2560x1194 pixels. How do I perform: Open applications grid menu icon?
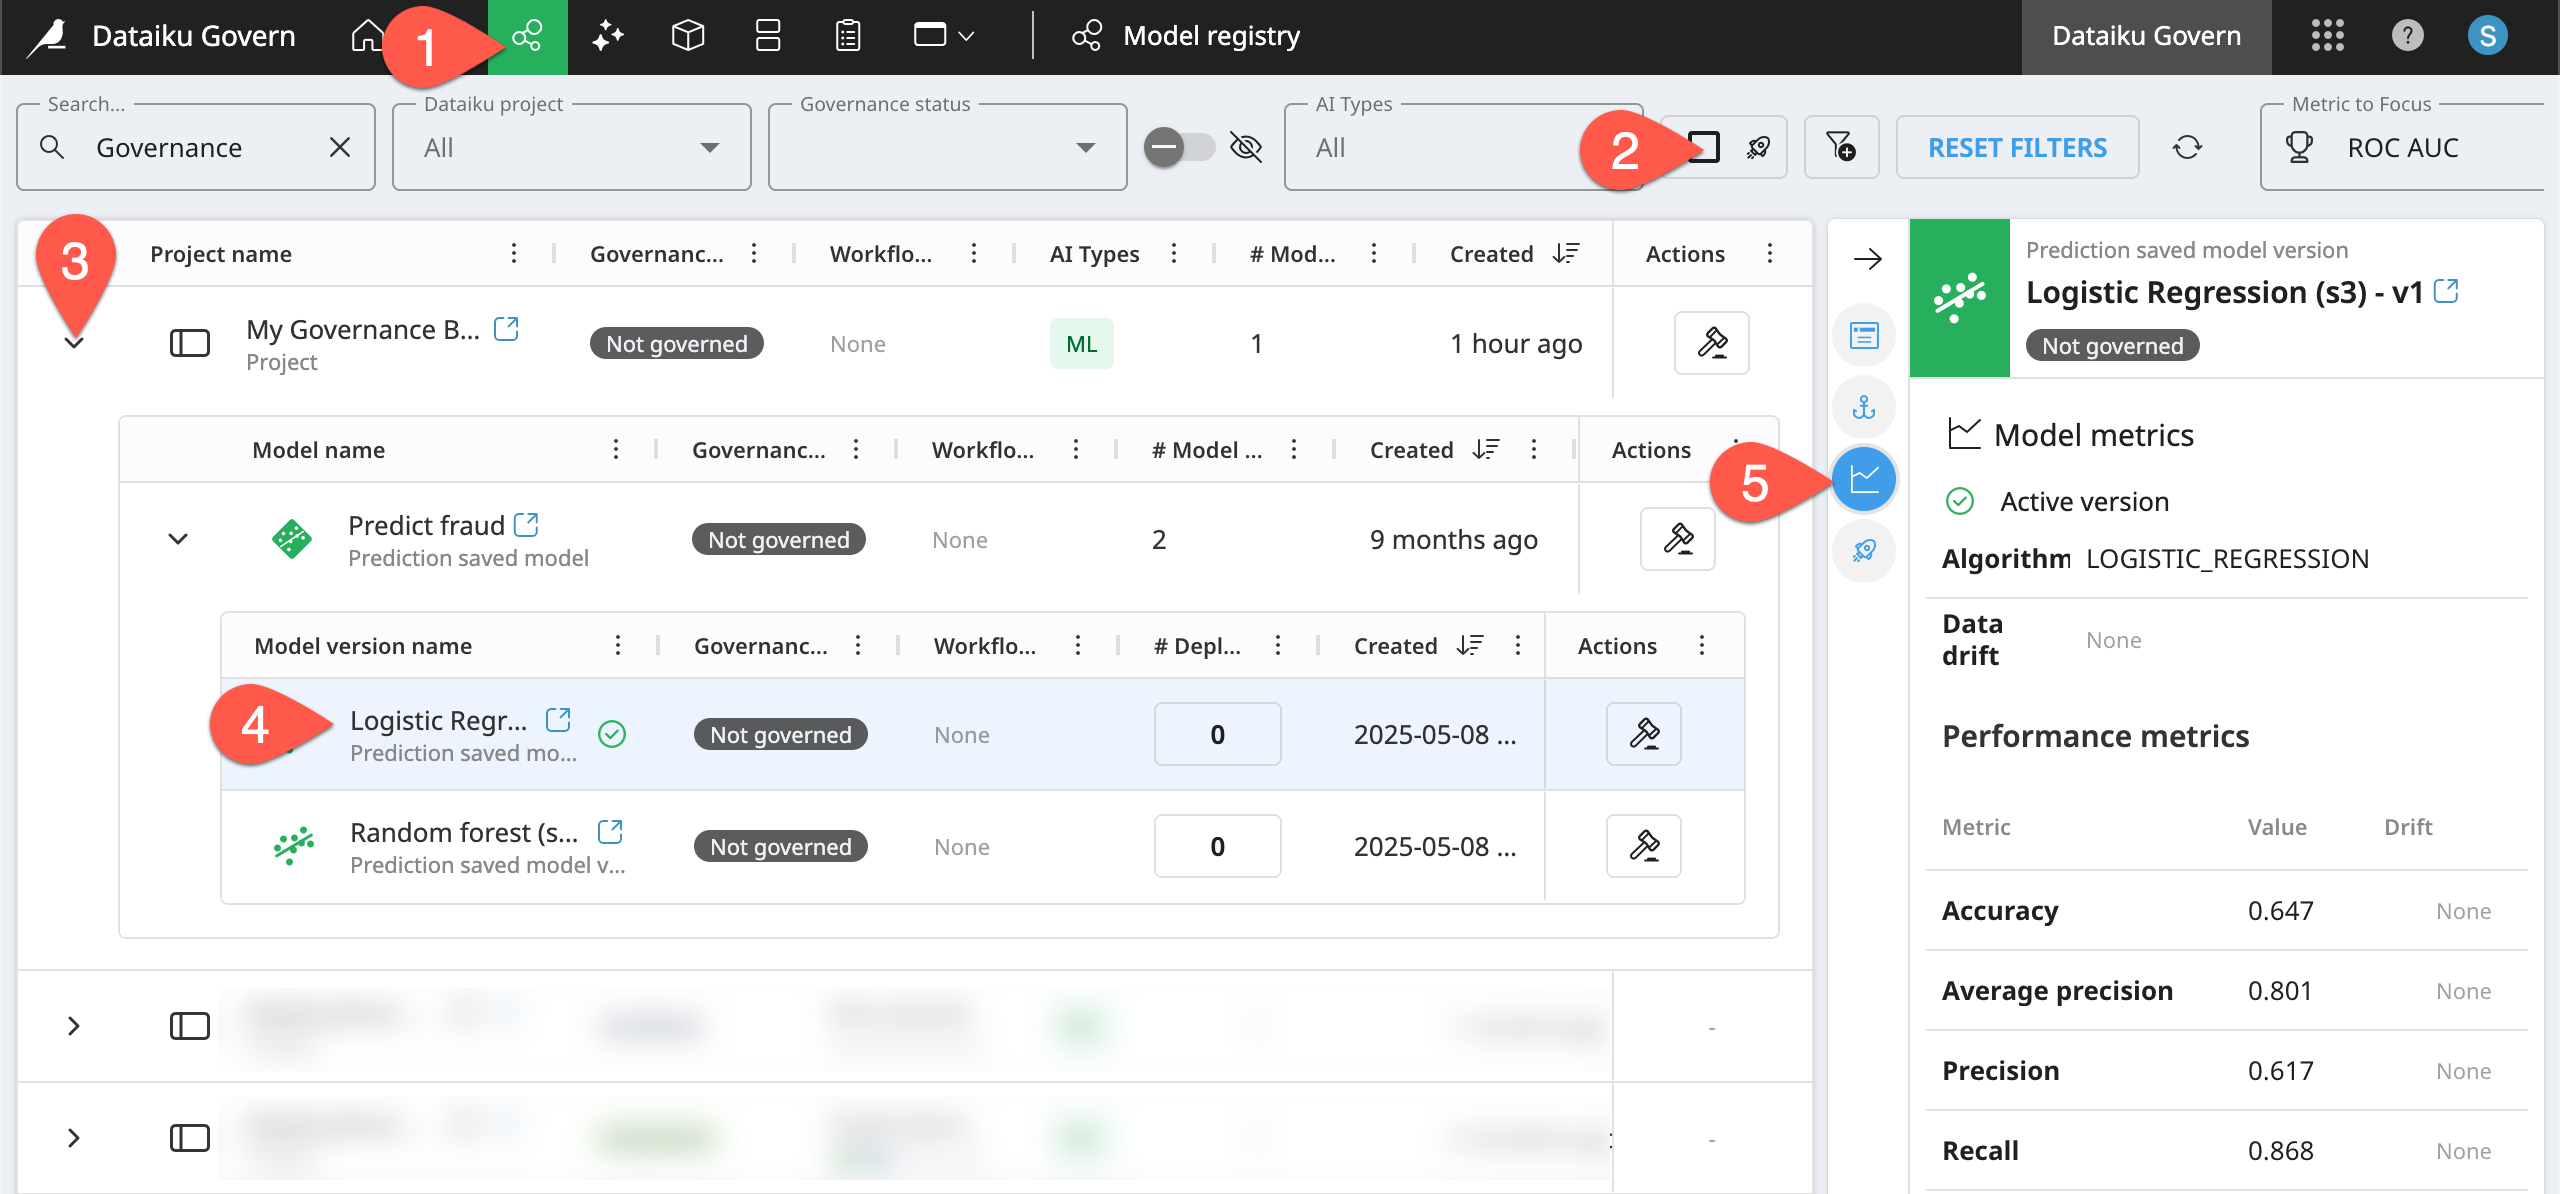pos(2327,36)
